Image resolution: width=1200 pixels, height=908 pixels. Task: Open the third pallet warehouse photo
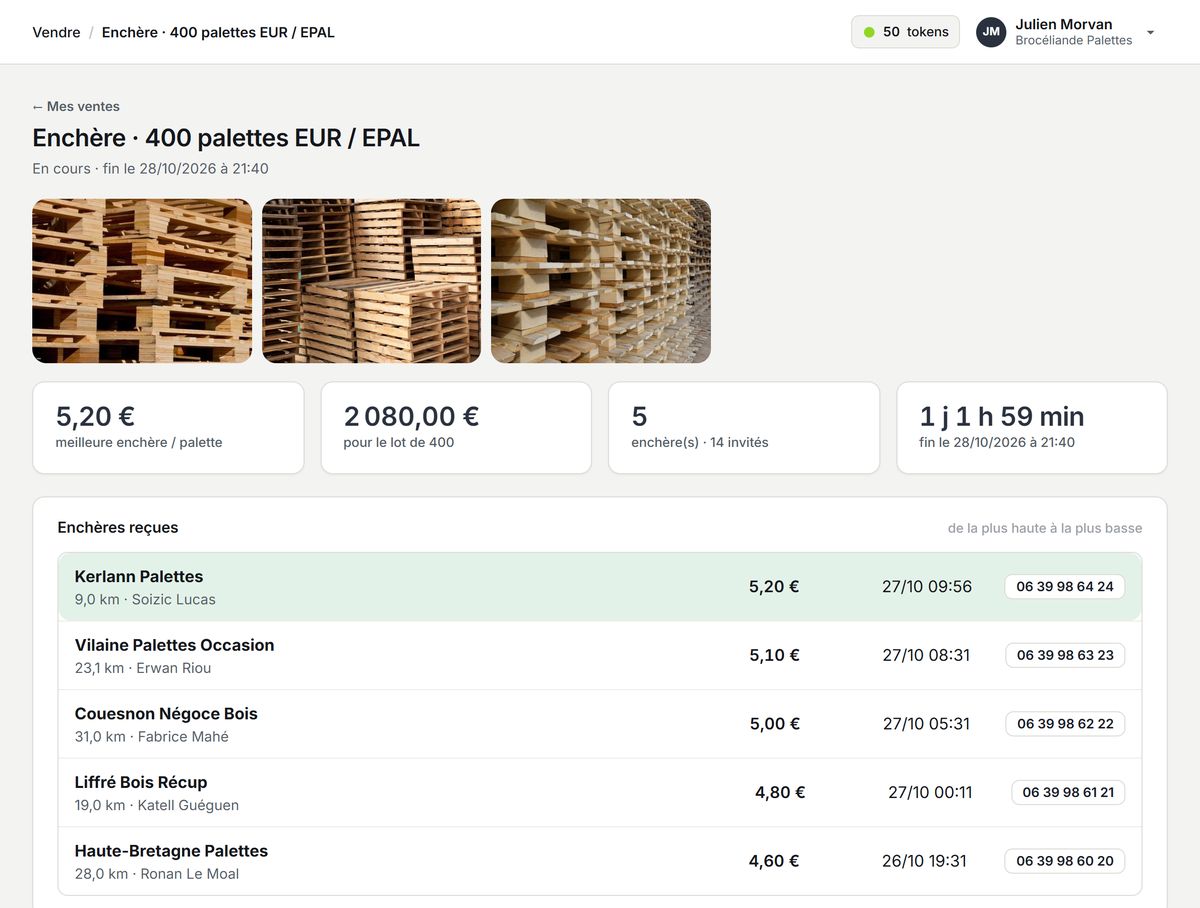tap(601, 281)
